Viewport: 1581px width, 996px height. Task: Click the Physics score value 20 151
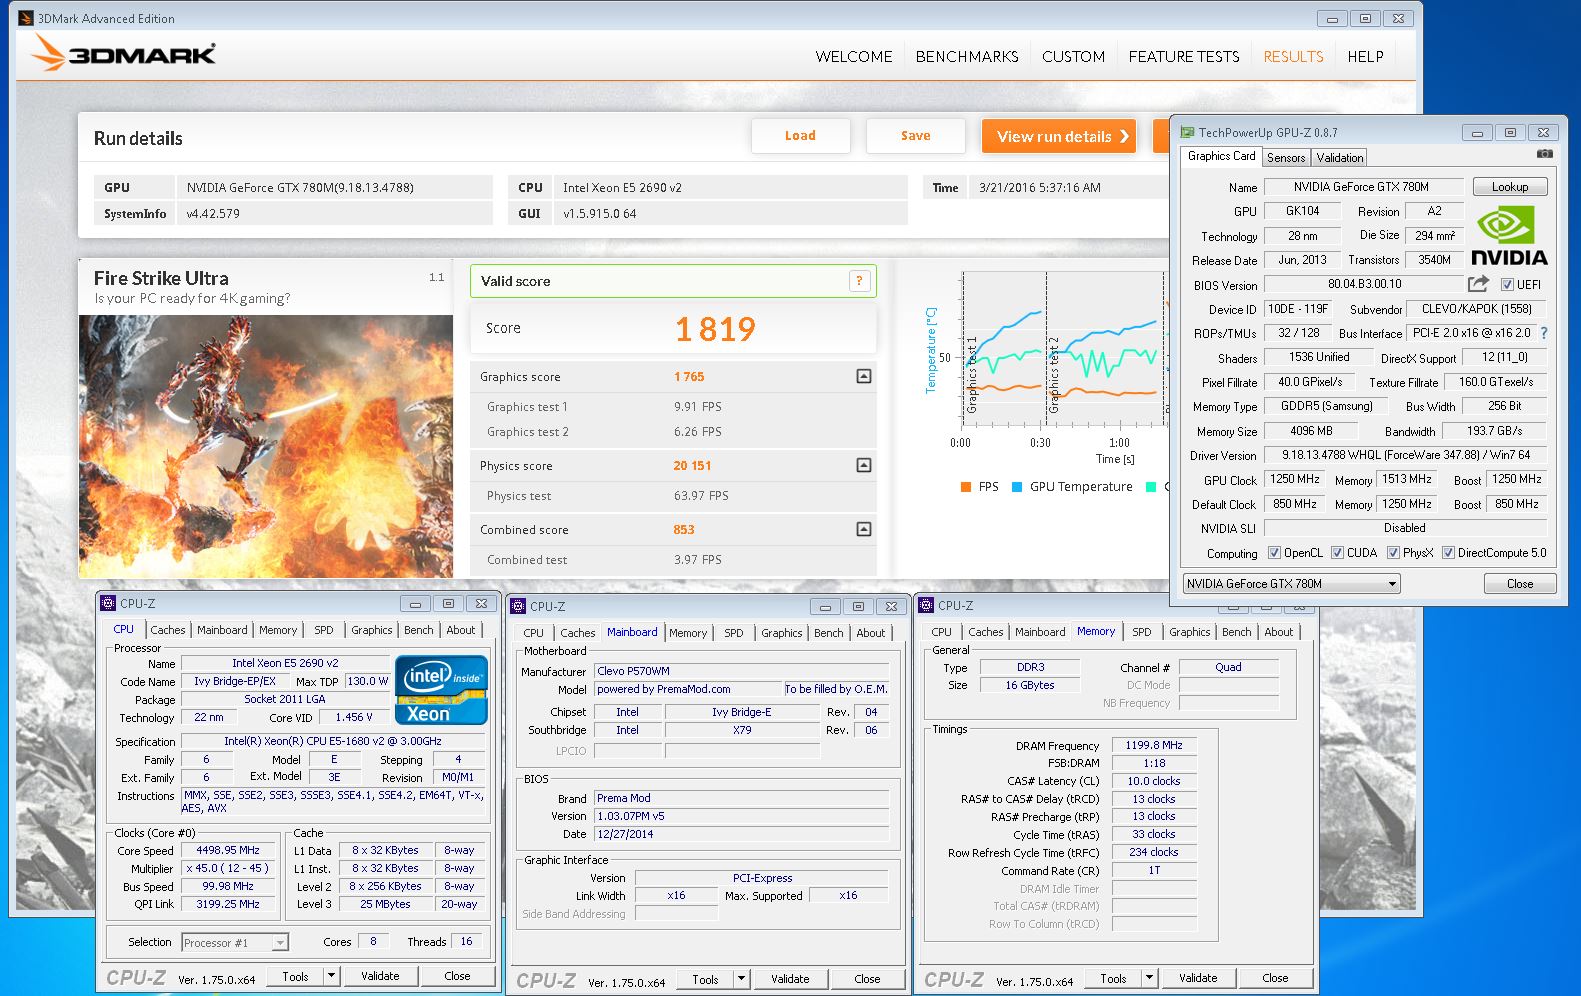[x=692, y=466]
